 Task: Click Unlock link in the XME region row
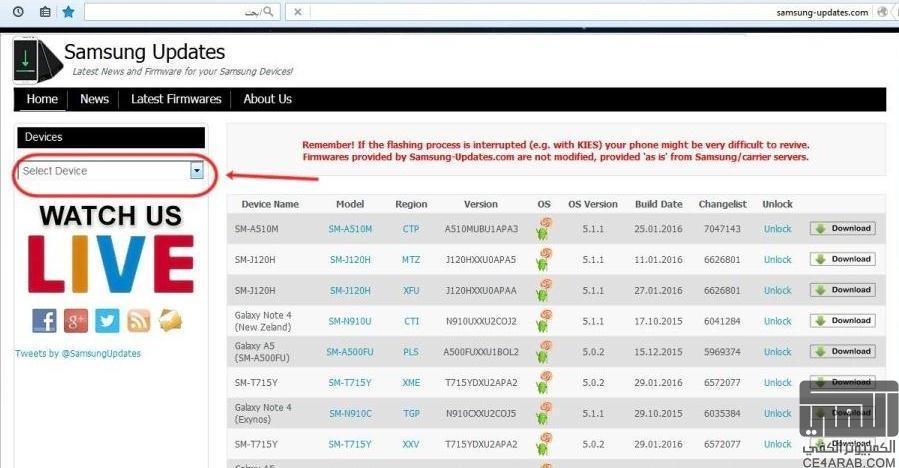777,383
